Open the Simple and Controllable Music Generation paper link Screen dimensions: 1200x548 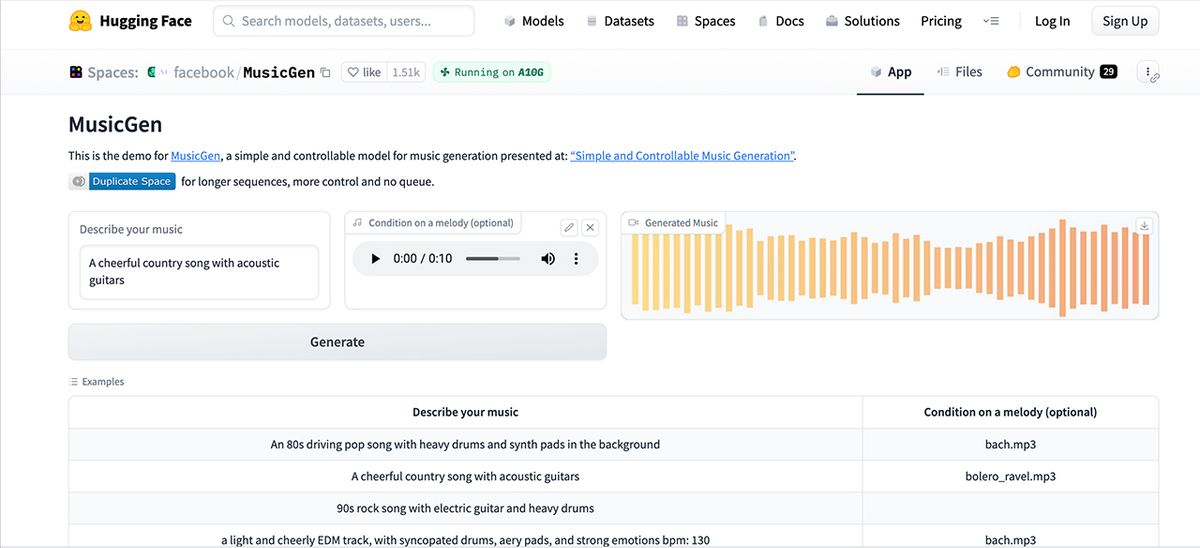tap(683, 156)
